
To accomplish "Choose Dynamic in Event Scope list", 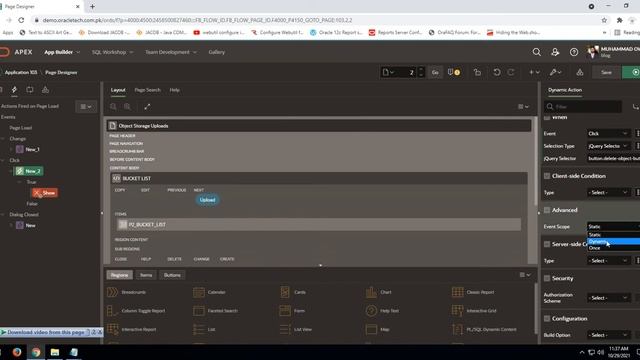I will pyautogui.click(x=613, y=241).
